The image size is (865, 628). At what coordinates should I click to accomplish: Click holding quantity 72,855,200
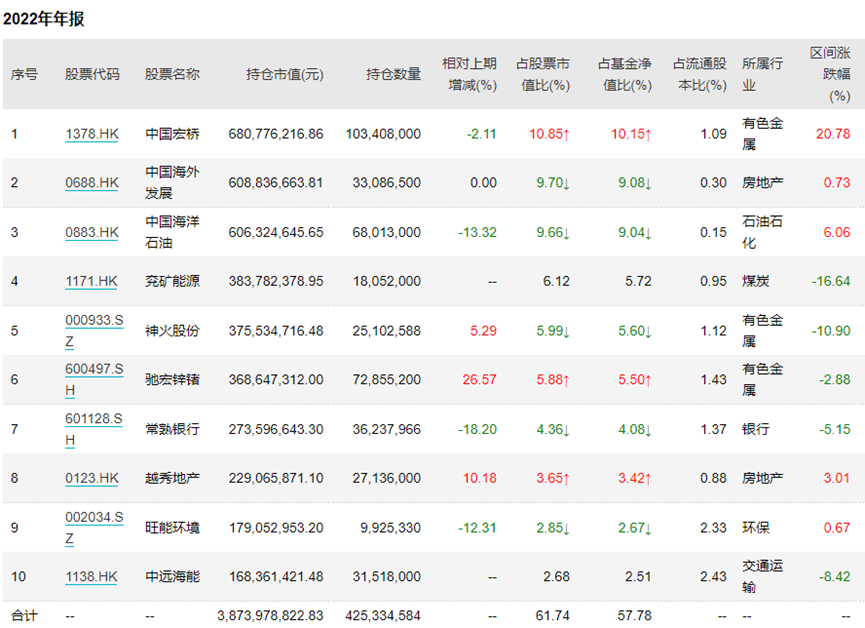(x=387, y=380)
